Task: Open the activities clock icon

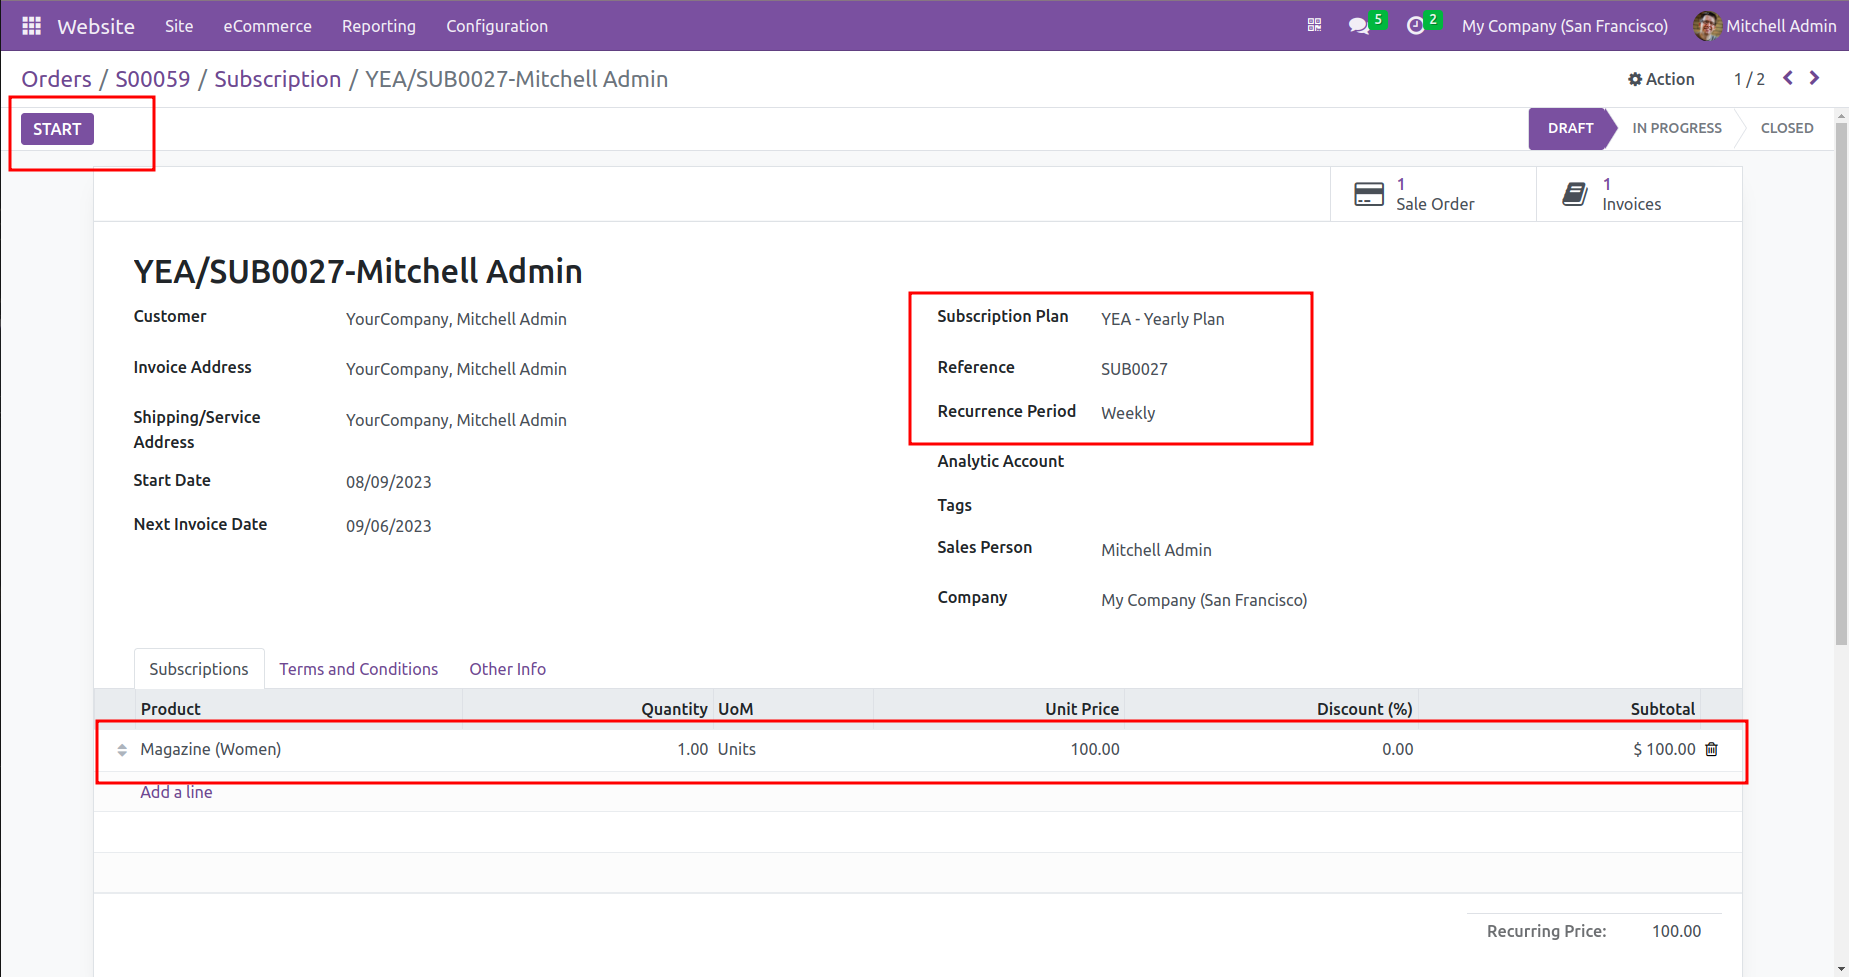Action: [1415, 26]
